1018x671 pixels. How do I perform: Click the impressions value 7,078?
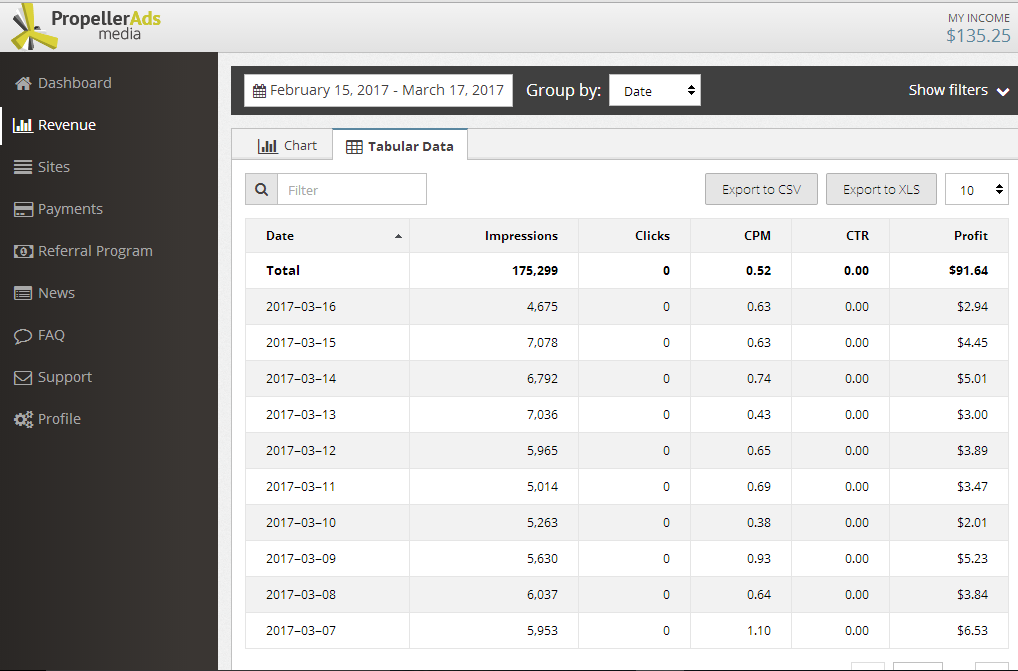point(542,343)
